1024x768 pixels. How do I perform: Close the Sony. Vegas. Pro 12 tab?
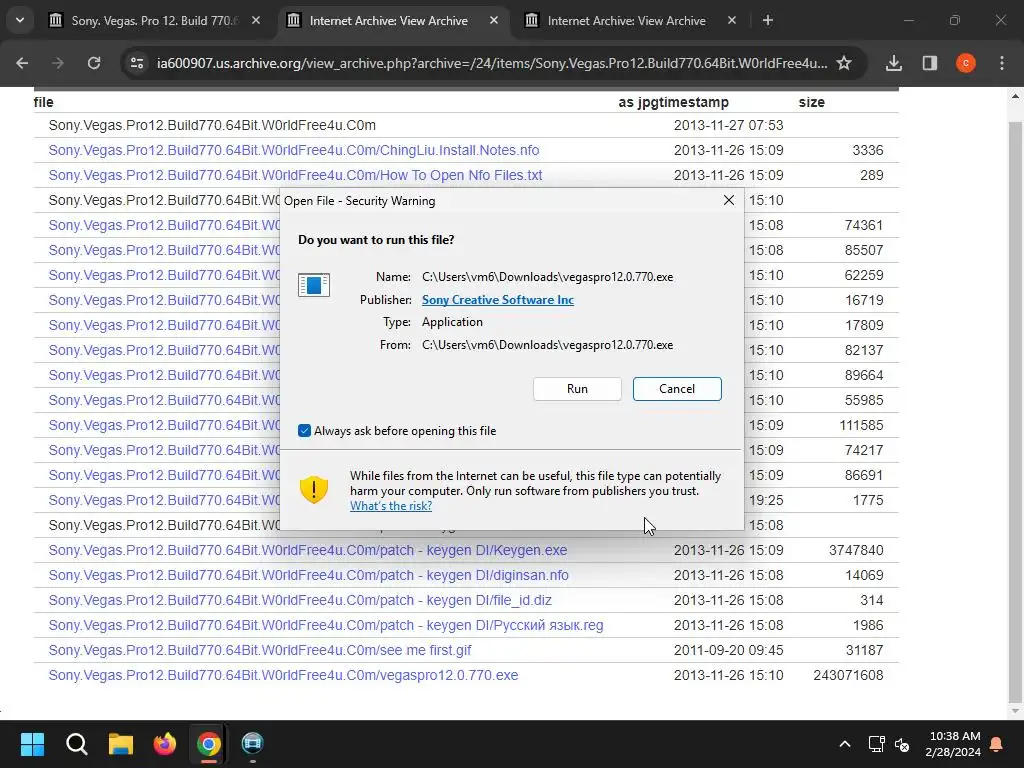point(256,20)
